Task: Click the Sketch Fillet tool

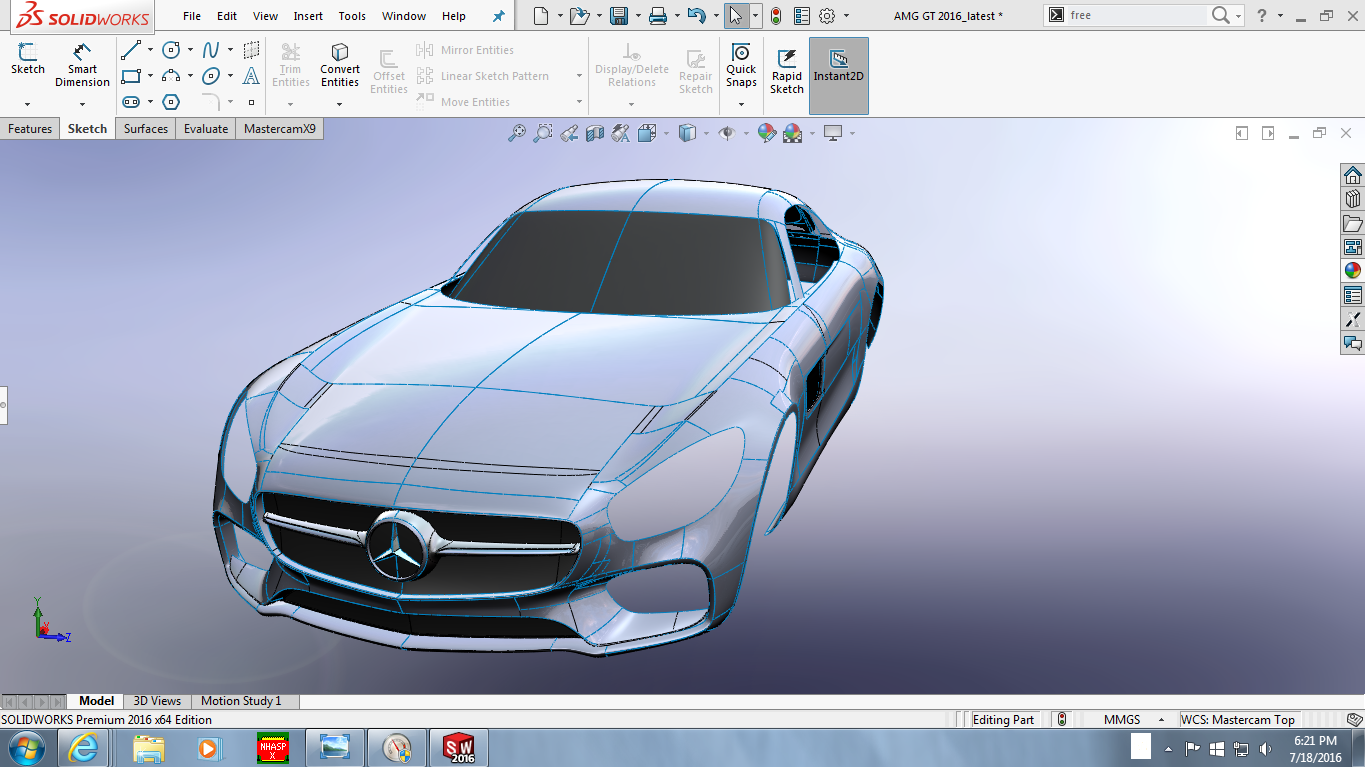Action: [x=211, y=102]
